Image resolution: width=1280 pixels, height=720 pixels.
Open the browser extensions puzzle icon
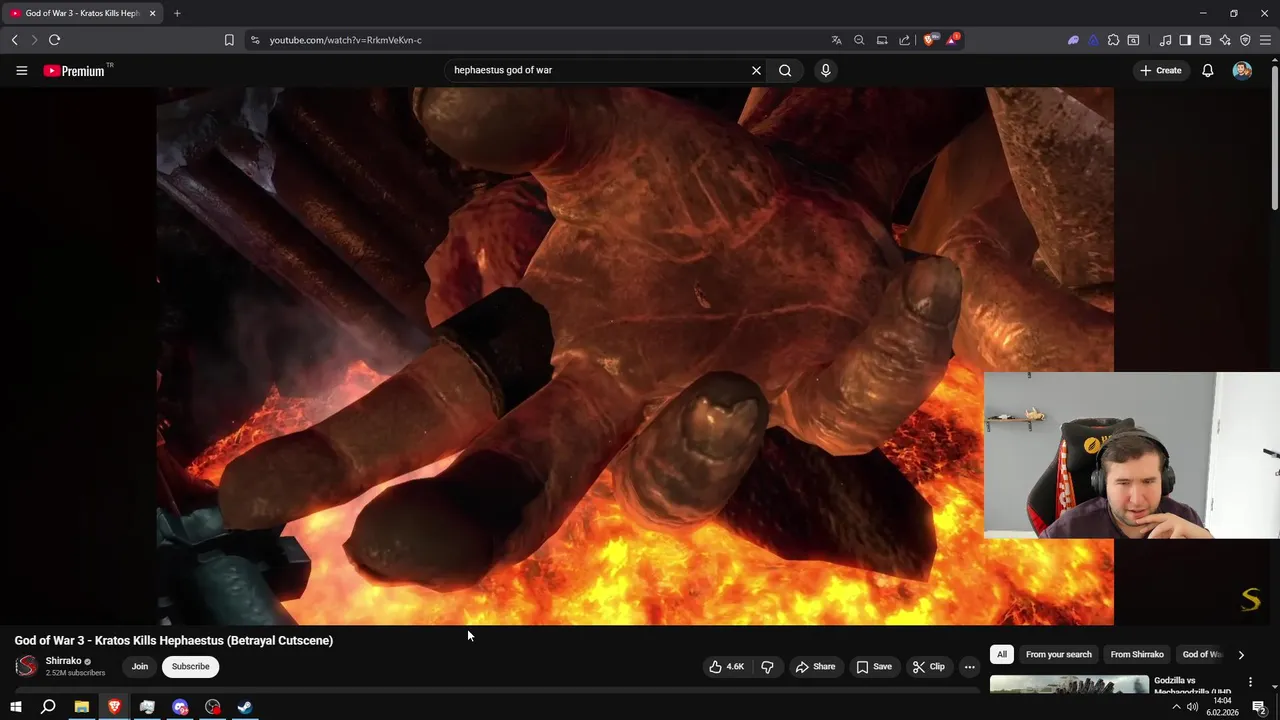pos(1113,40)
